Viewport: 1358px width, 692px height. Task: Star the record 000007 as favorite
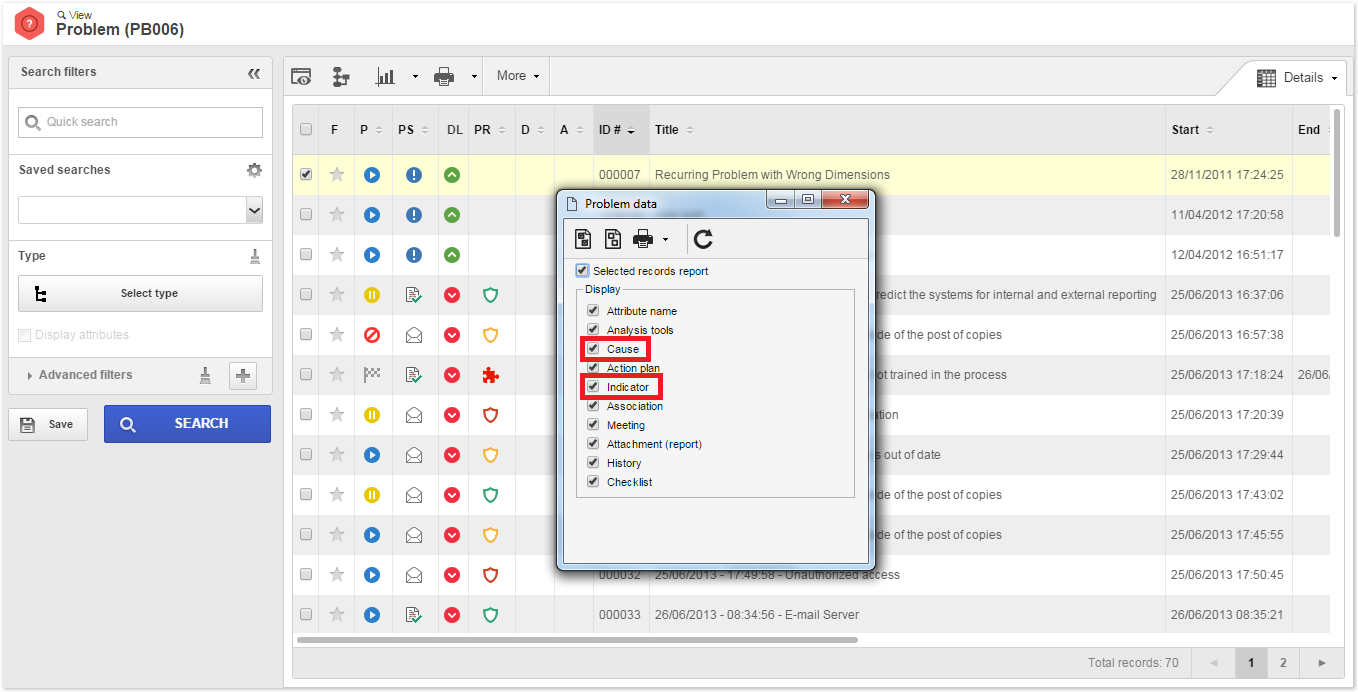tap(337, 174)
